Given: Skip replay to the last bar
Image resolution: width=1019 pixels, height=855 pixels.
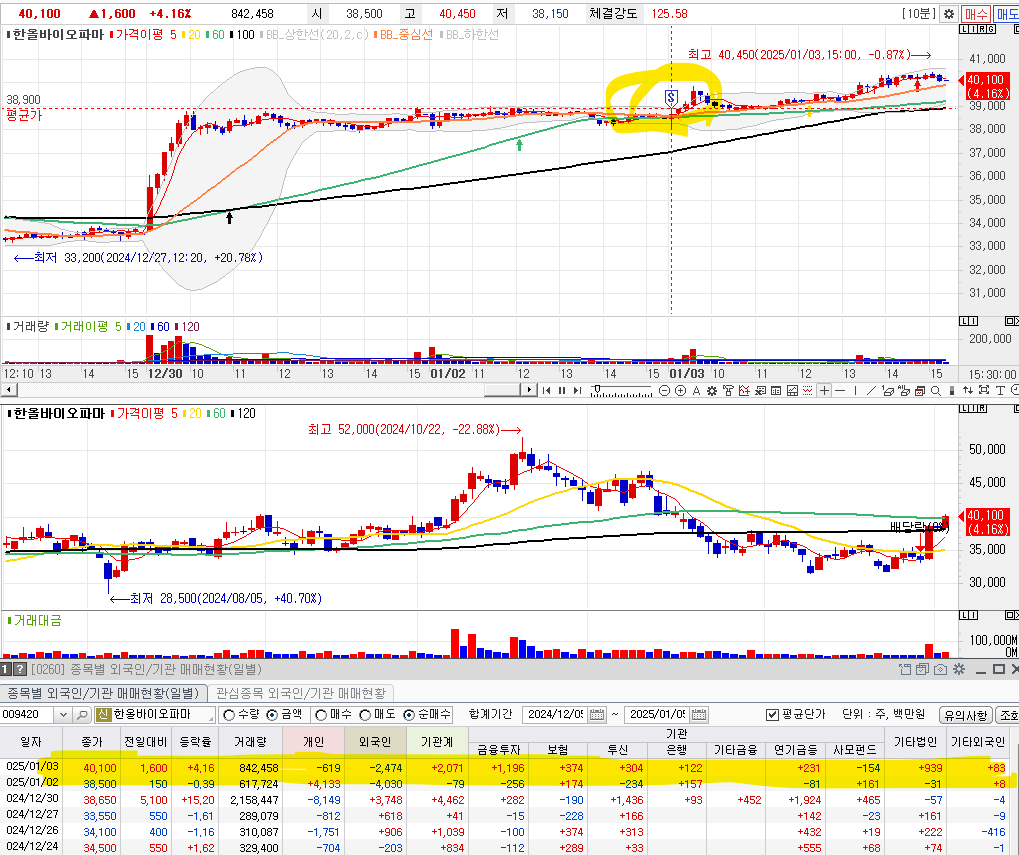Looking at the screenshot, I should [x=577, y=390].
